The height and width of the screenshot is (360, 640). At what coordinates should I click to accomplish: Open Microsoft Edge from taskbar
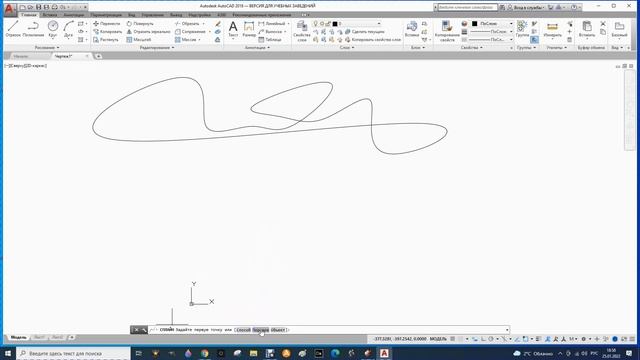coord(335,353)
